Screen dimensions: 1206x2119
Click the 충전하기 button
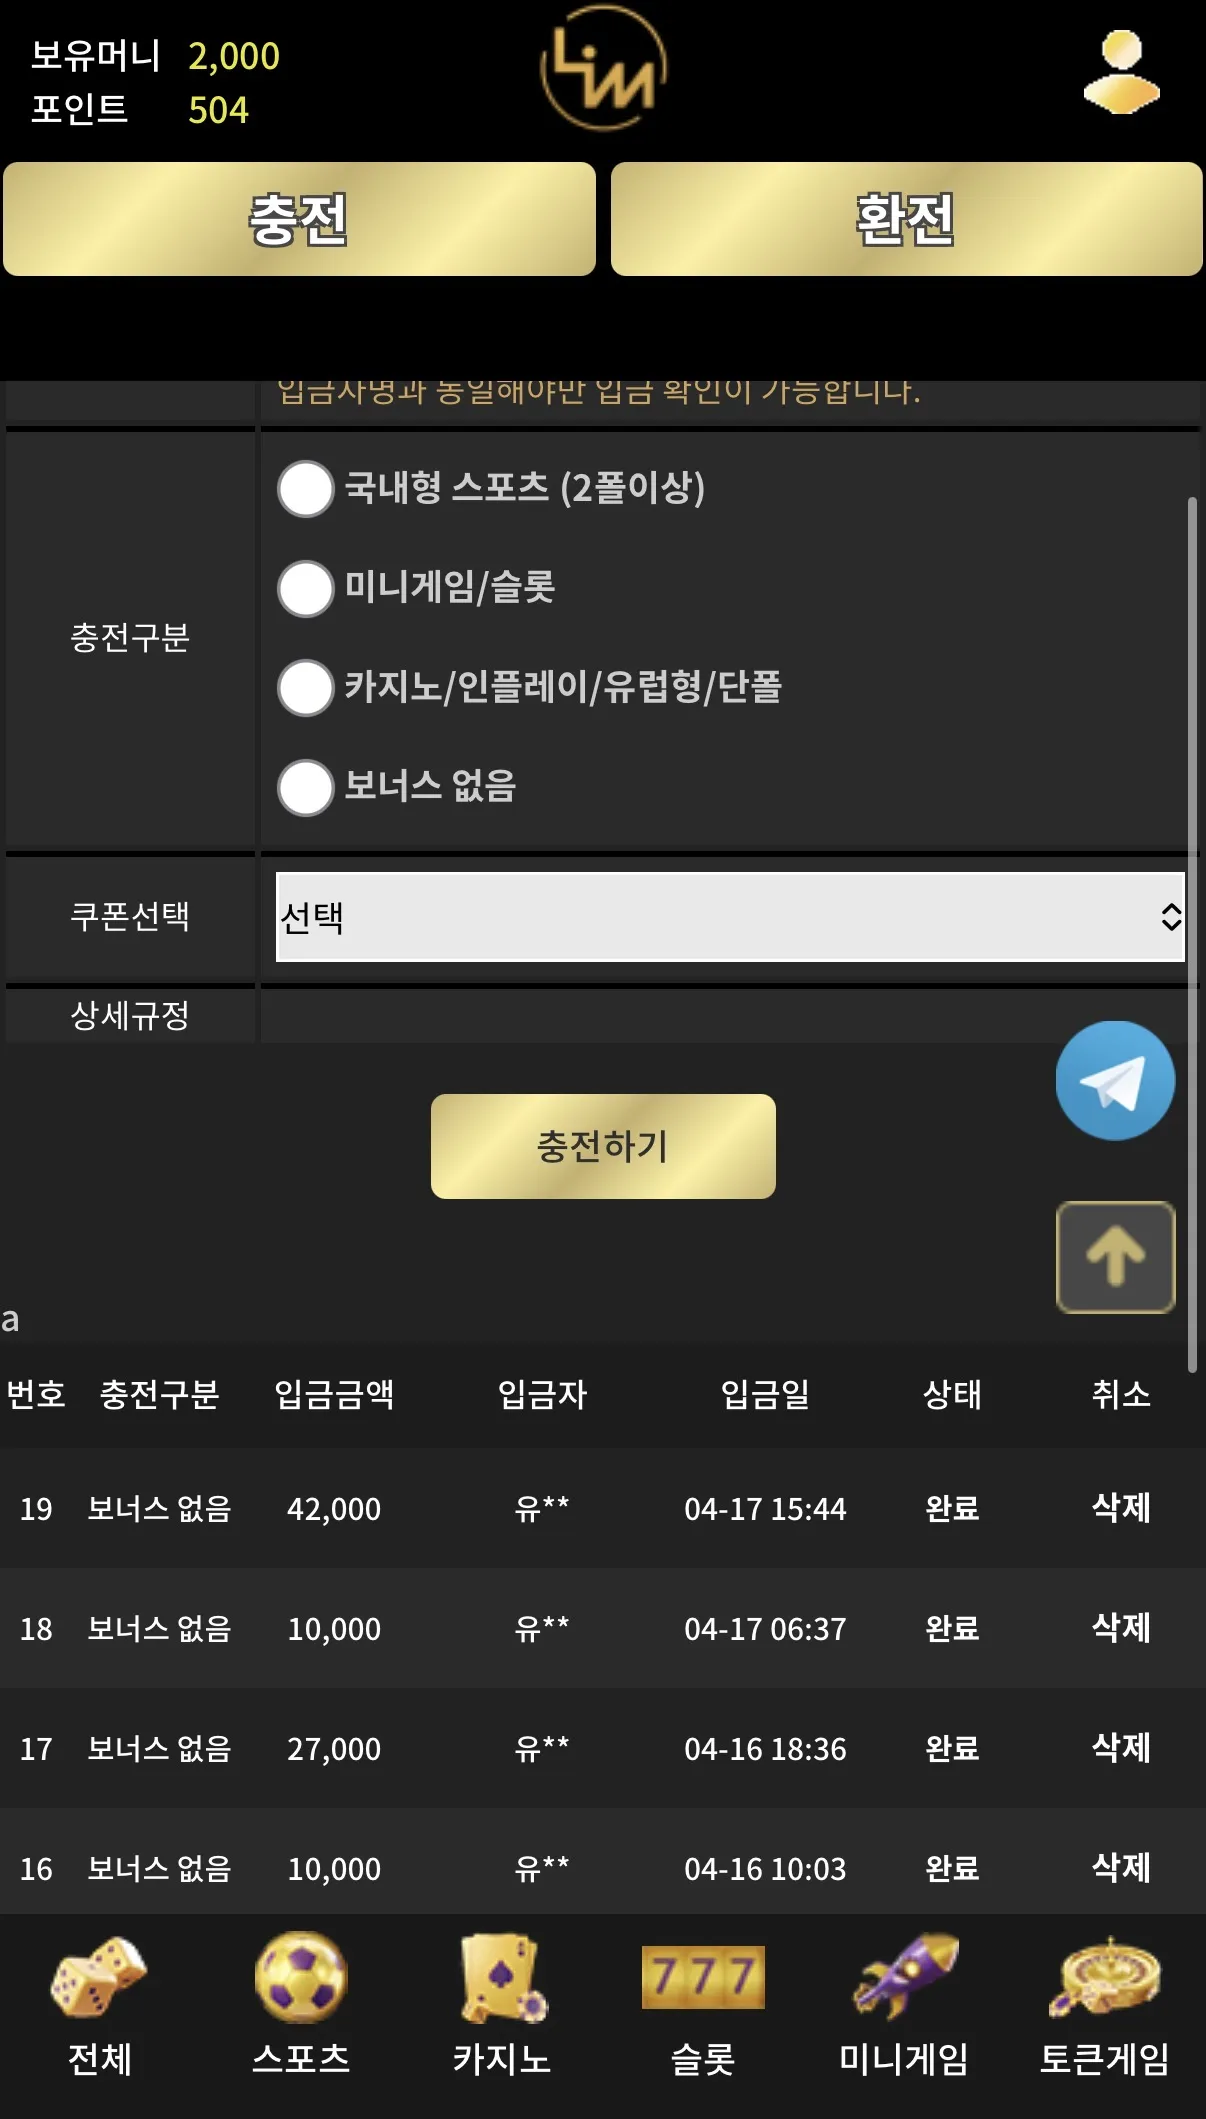click(603, 1146)
